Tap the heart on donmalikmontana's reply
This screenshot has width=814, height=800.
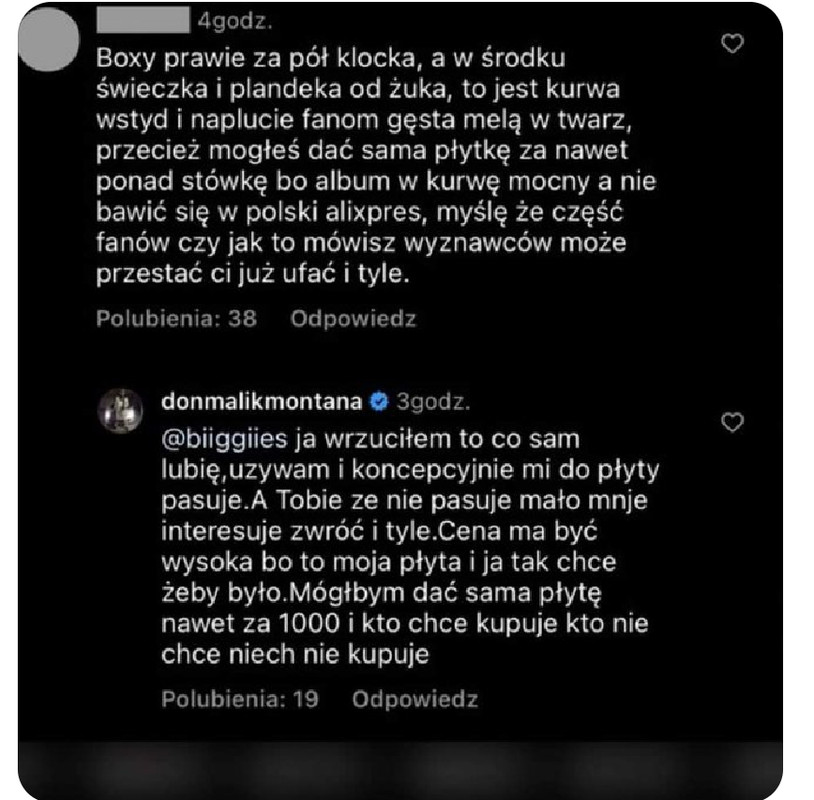(732, 422)
